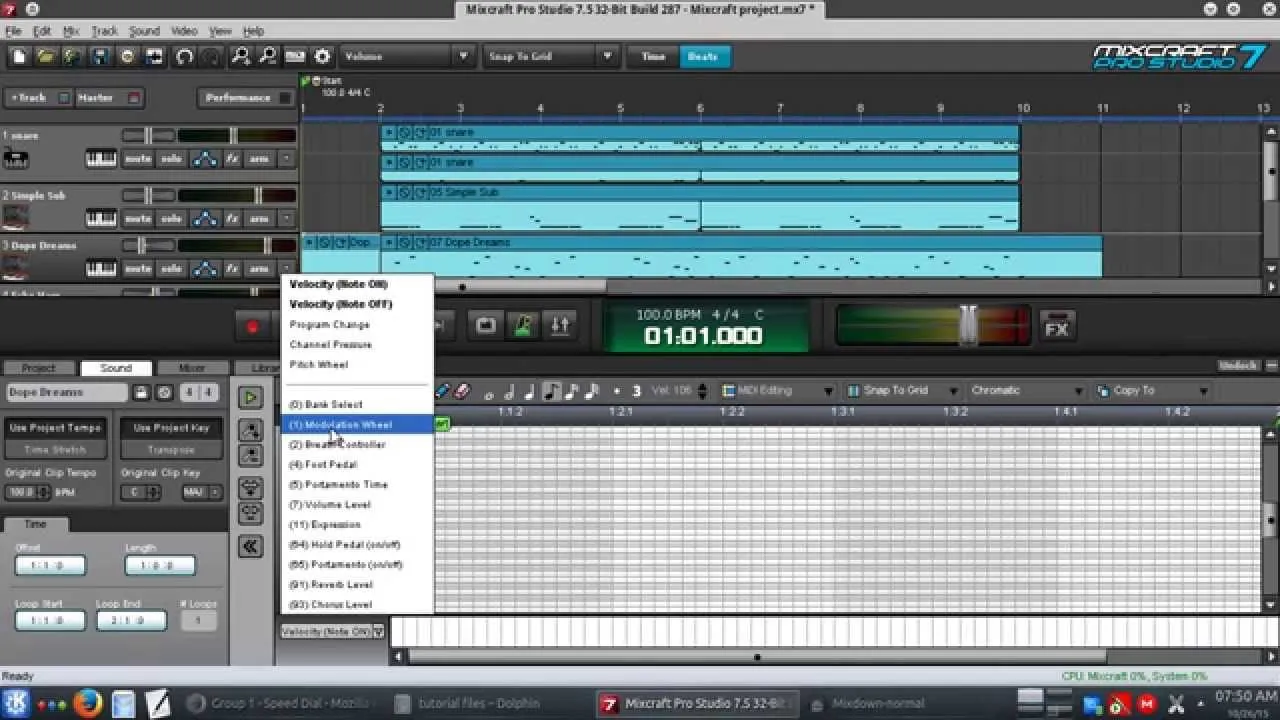Click the Undock button

tap(1236, 366)
